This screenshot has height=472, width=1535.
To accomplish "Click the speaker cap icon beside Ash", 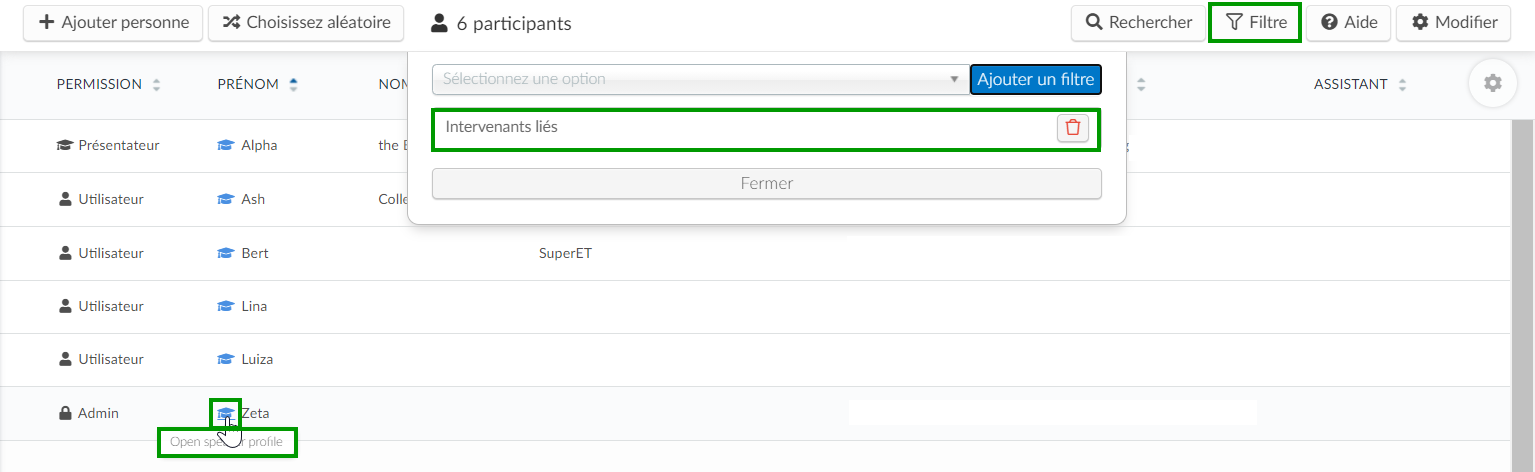I will (225, 199).
